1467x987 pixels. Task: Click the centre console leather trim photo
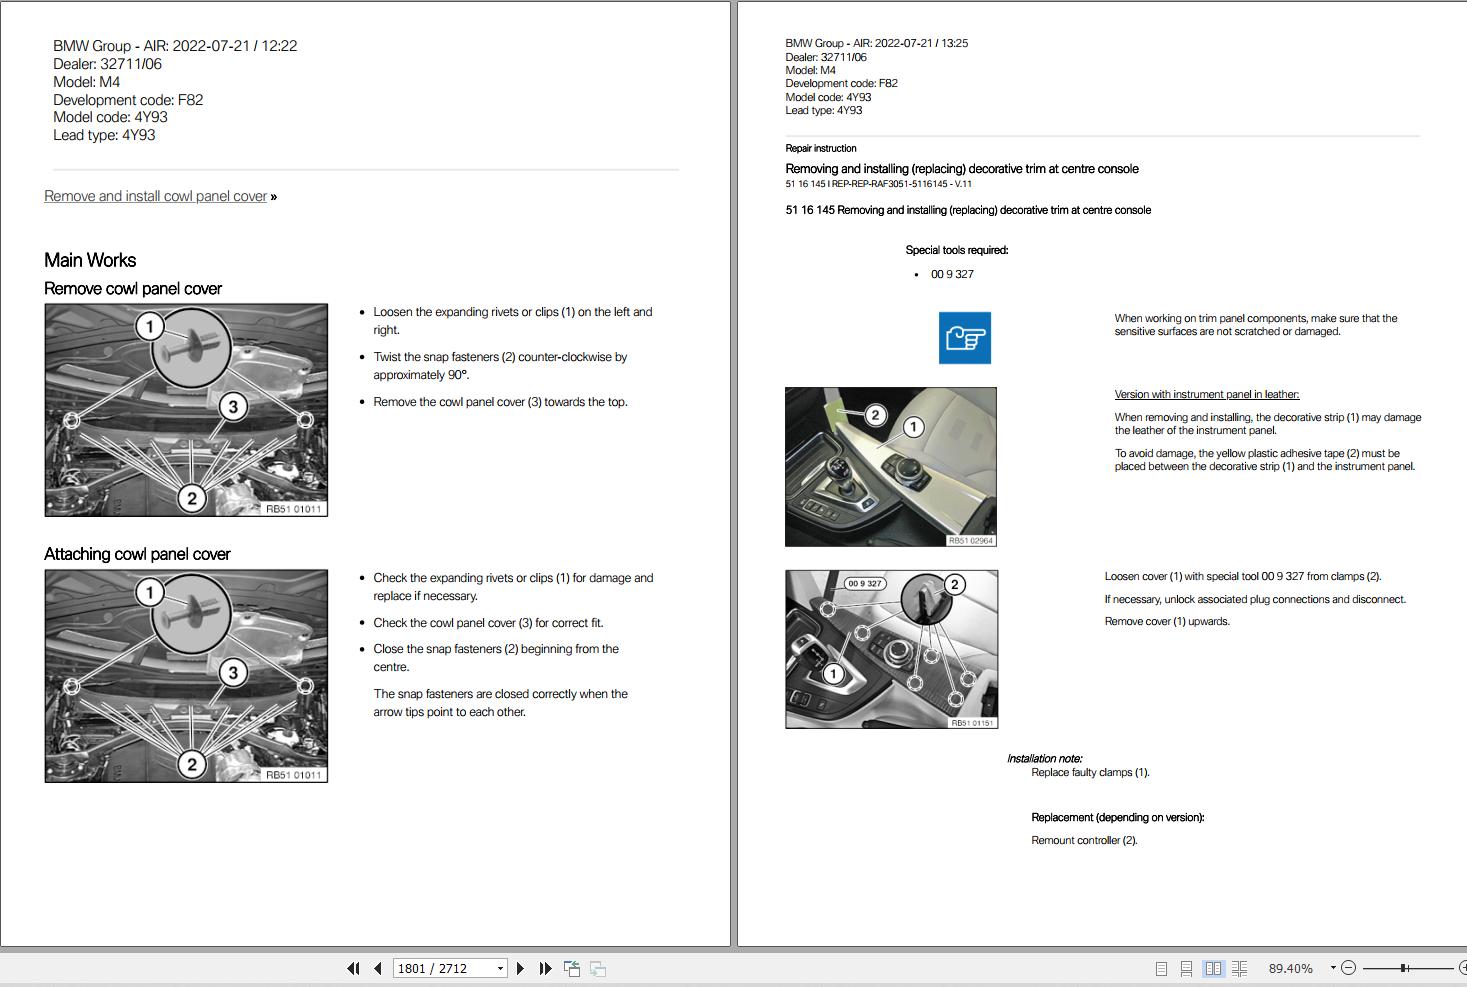click(x=891, y=467)
